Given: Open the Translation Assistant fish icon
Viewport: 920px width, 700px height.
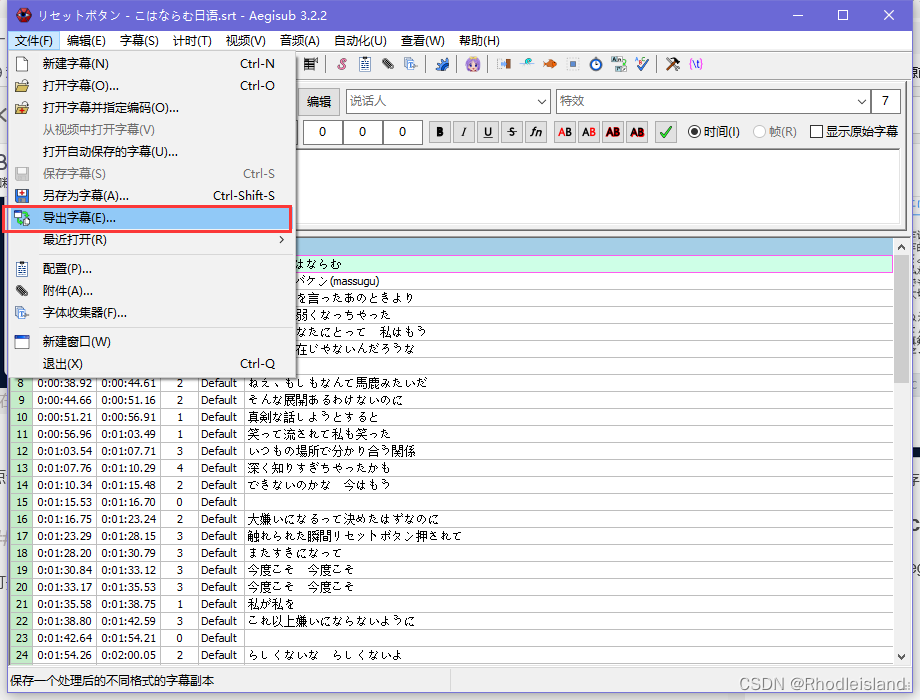Looking at the screenshot, I should click(550, 64).
